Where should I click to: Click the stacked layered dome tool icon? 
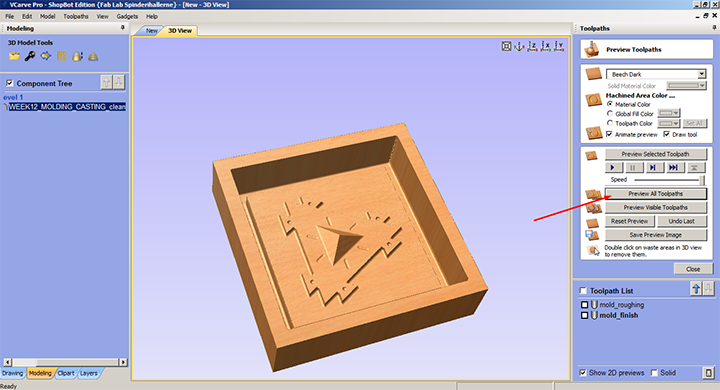click(x=93, y=56)
